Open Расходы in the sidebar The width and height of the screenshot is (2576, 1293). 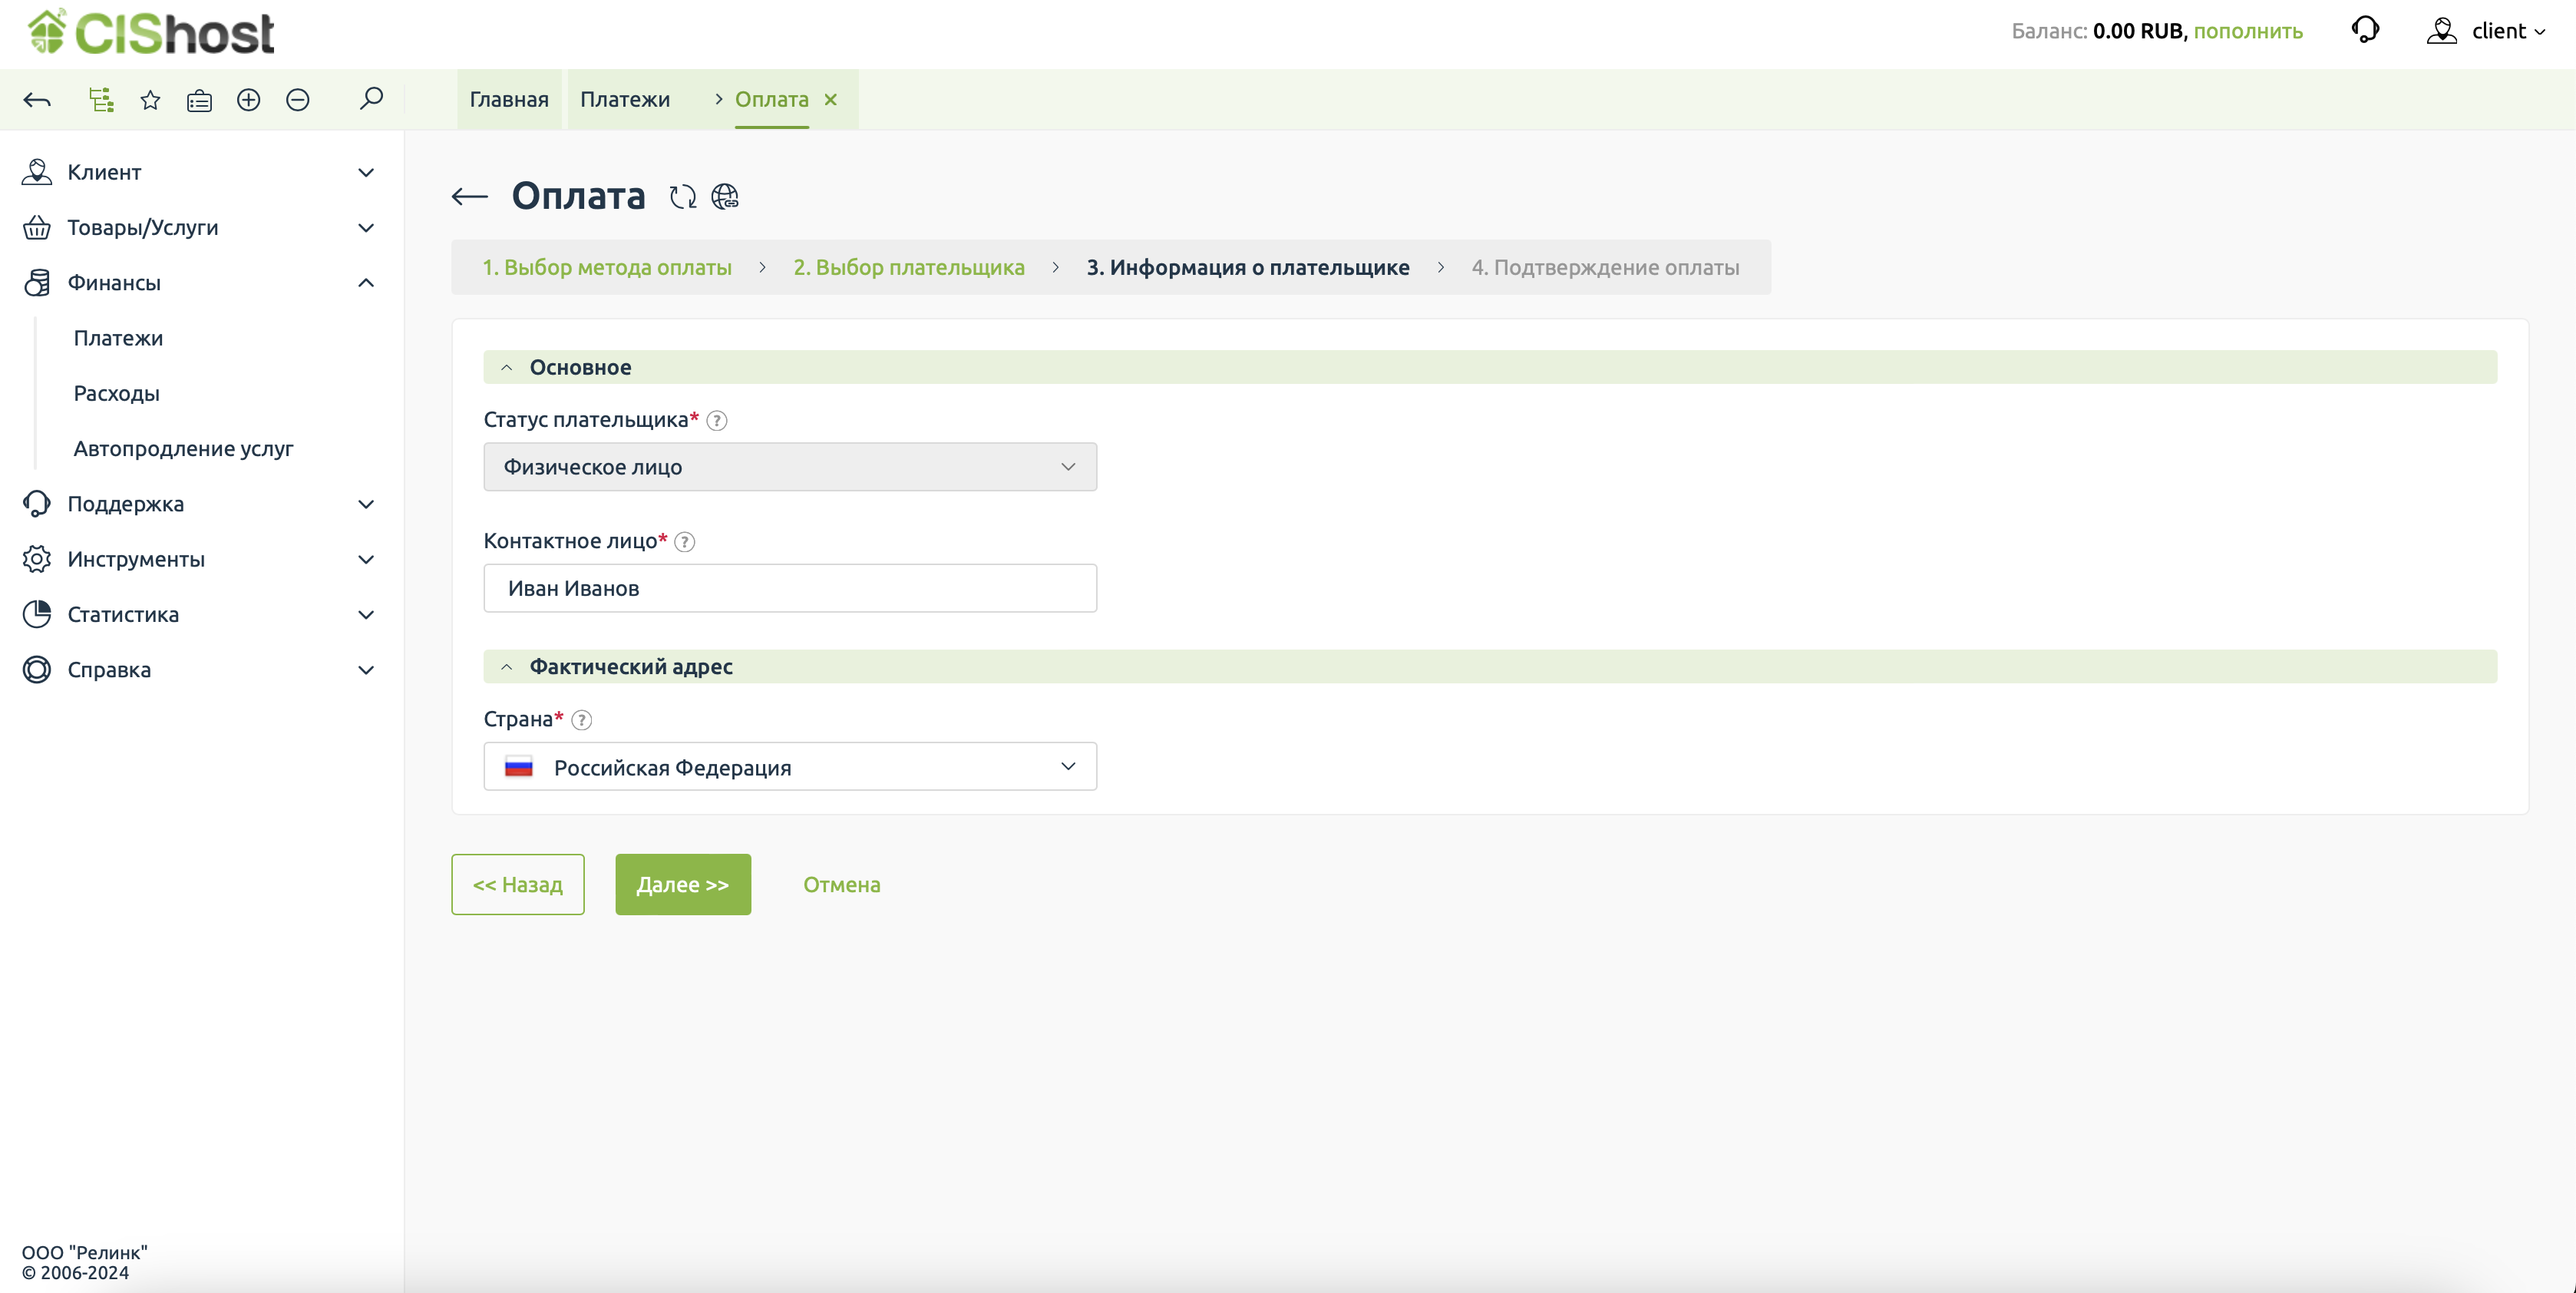116,393
